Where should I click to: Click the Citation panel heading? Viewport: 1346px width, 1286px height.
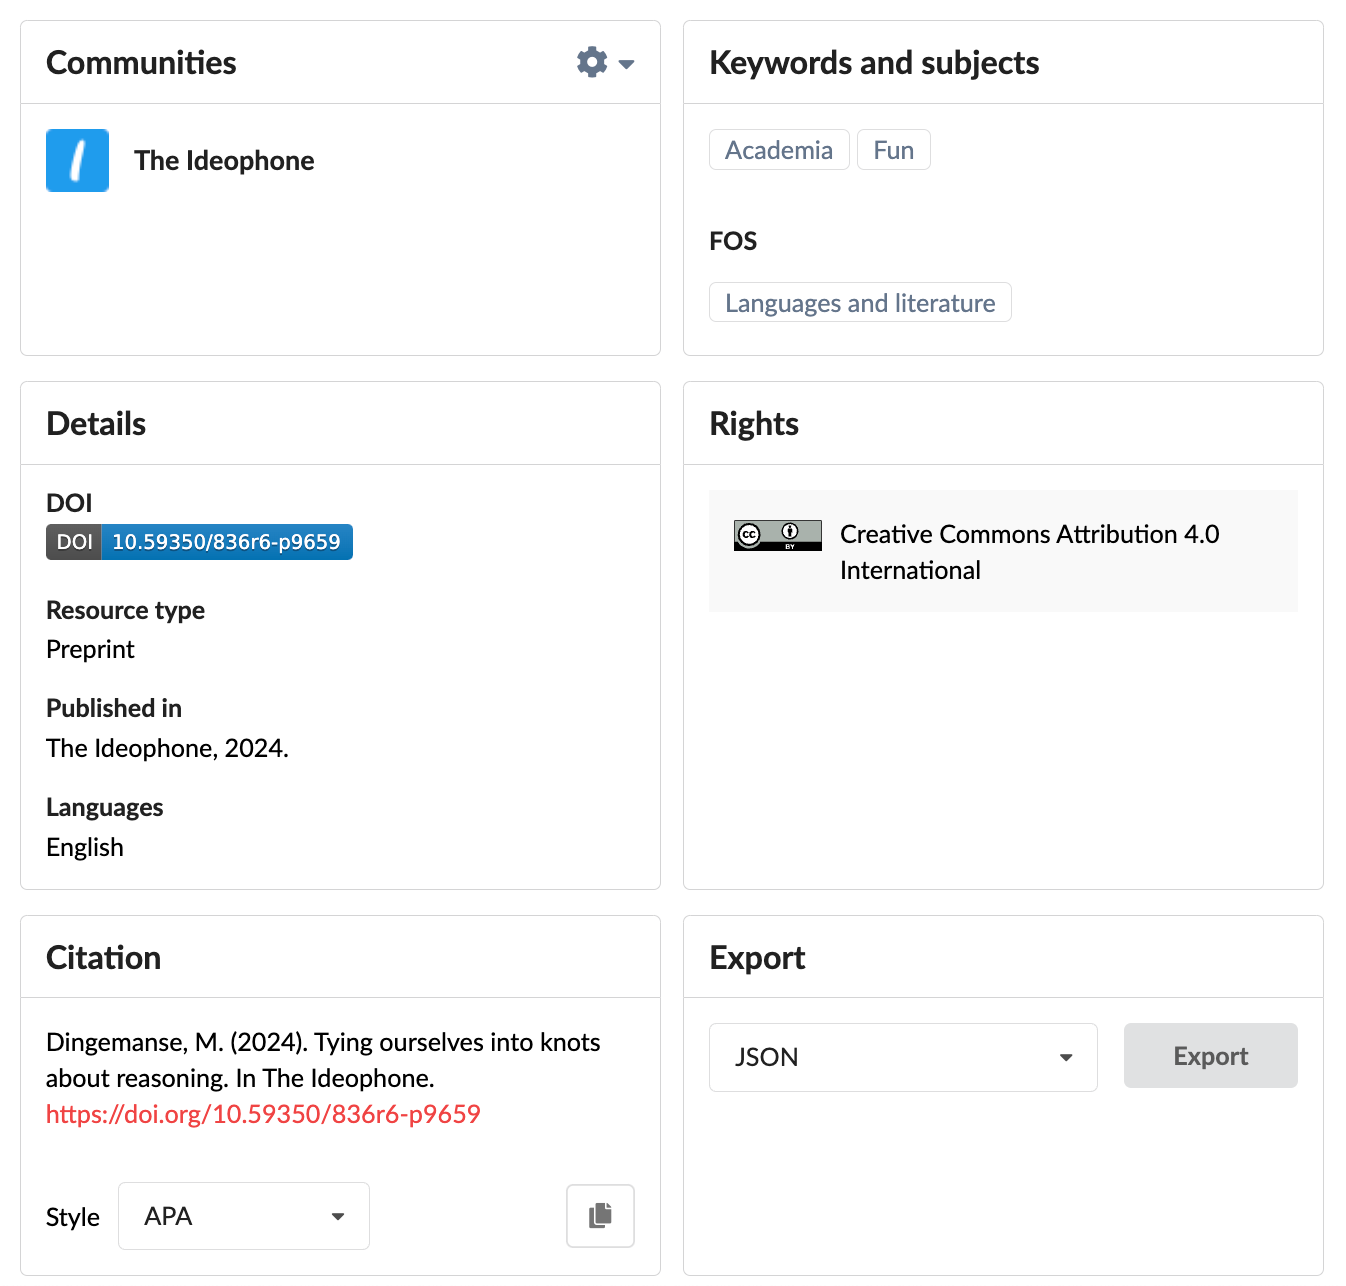104,958
